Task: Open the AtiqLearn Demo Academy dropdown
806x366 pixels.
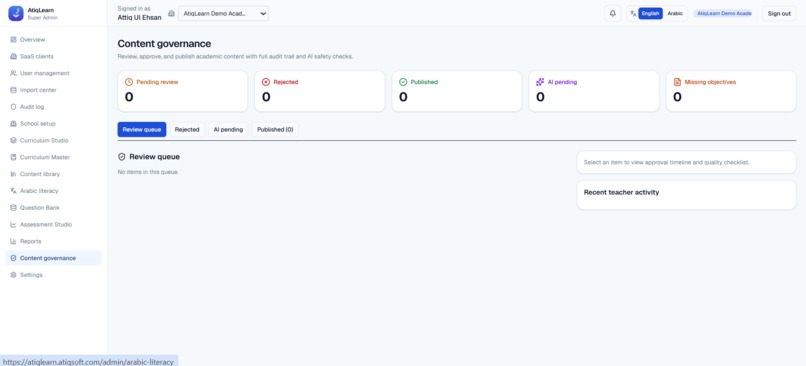Action: pyautogui.click(x=224, y=13)
